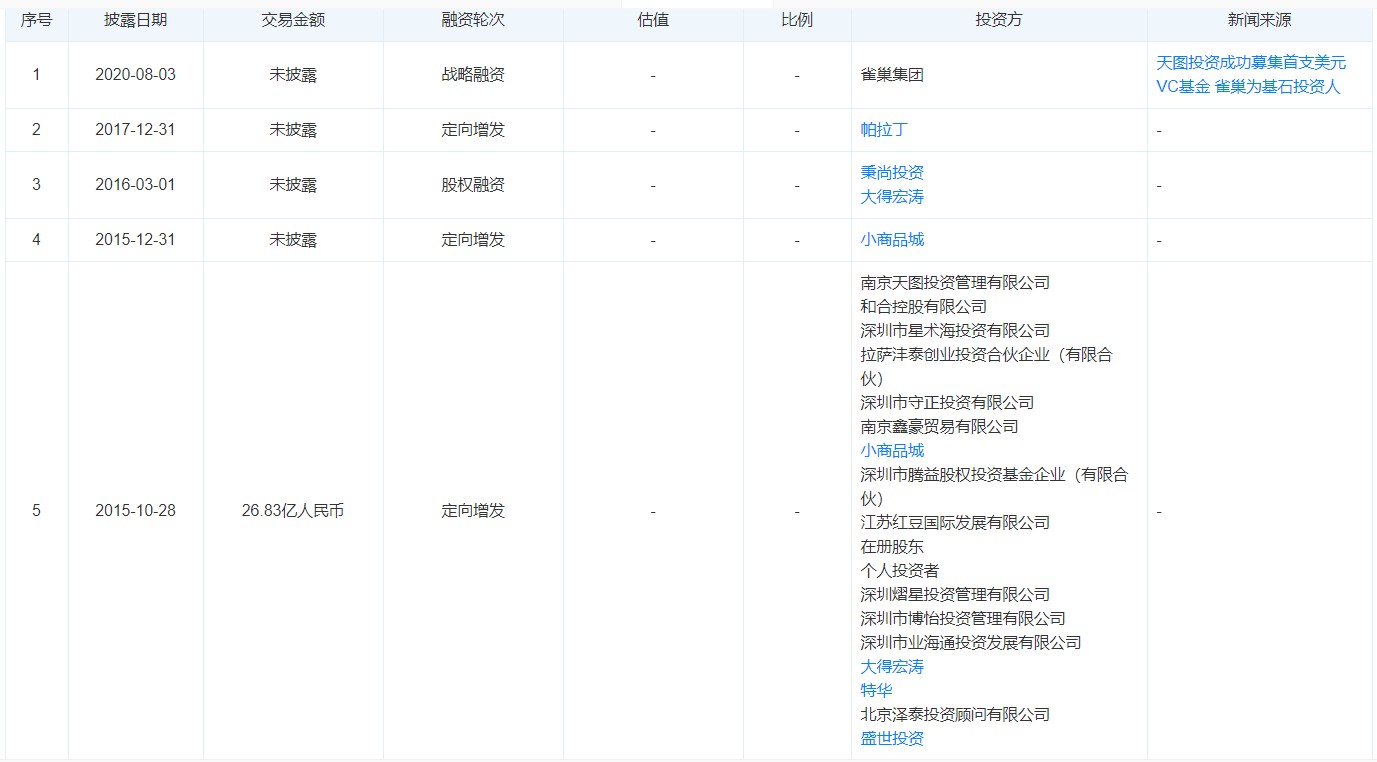Viewport: 1377px width, 762px height.
Task: Click the 特华 investor link
Action: pos(876,691)
